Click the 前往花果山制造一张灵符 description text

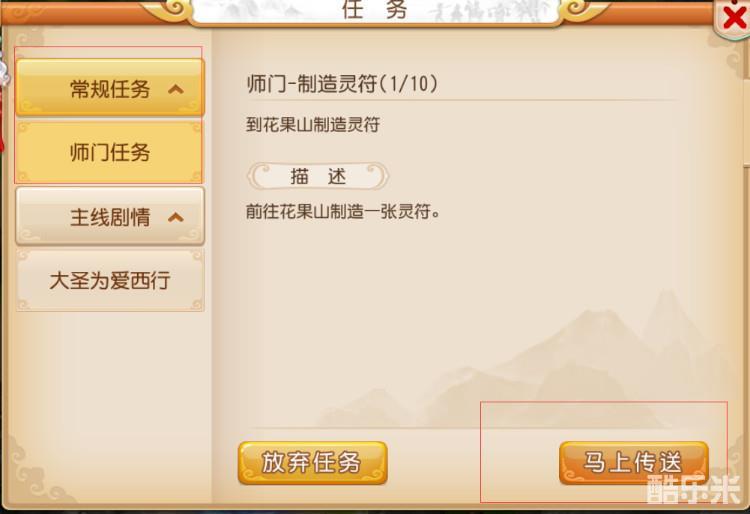tap(342, 211)
